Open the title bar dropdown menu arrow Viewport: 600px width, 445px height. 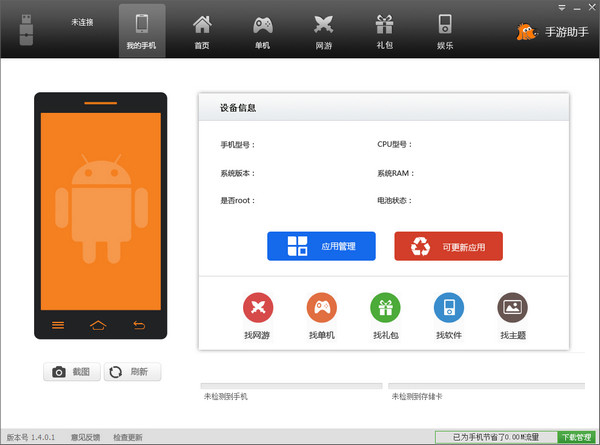(x=562, y=7)
